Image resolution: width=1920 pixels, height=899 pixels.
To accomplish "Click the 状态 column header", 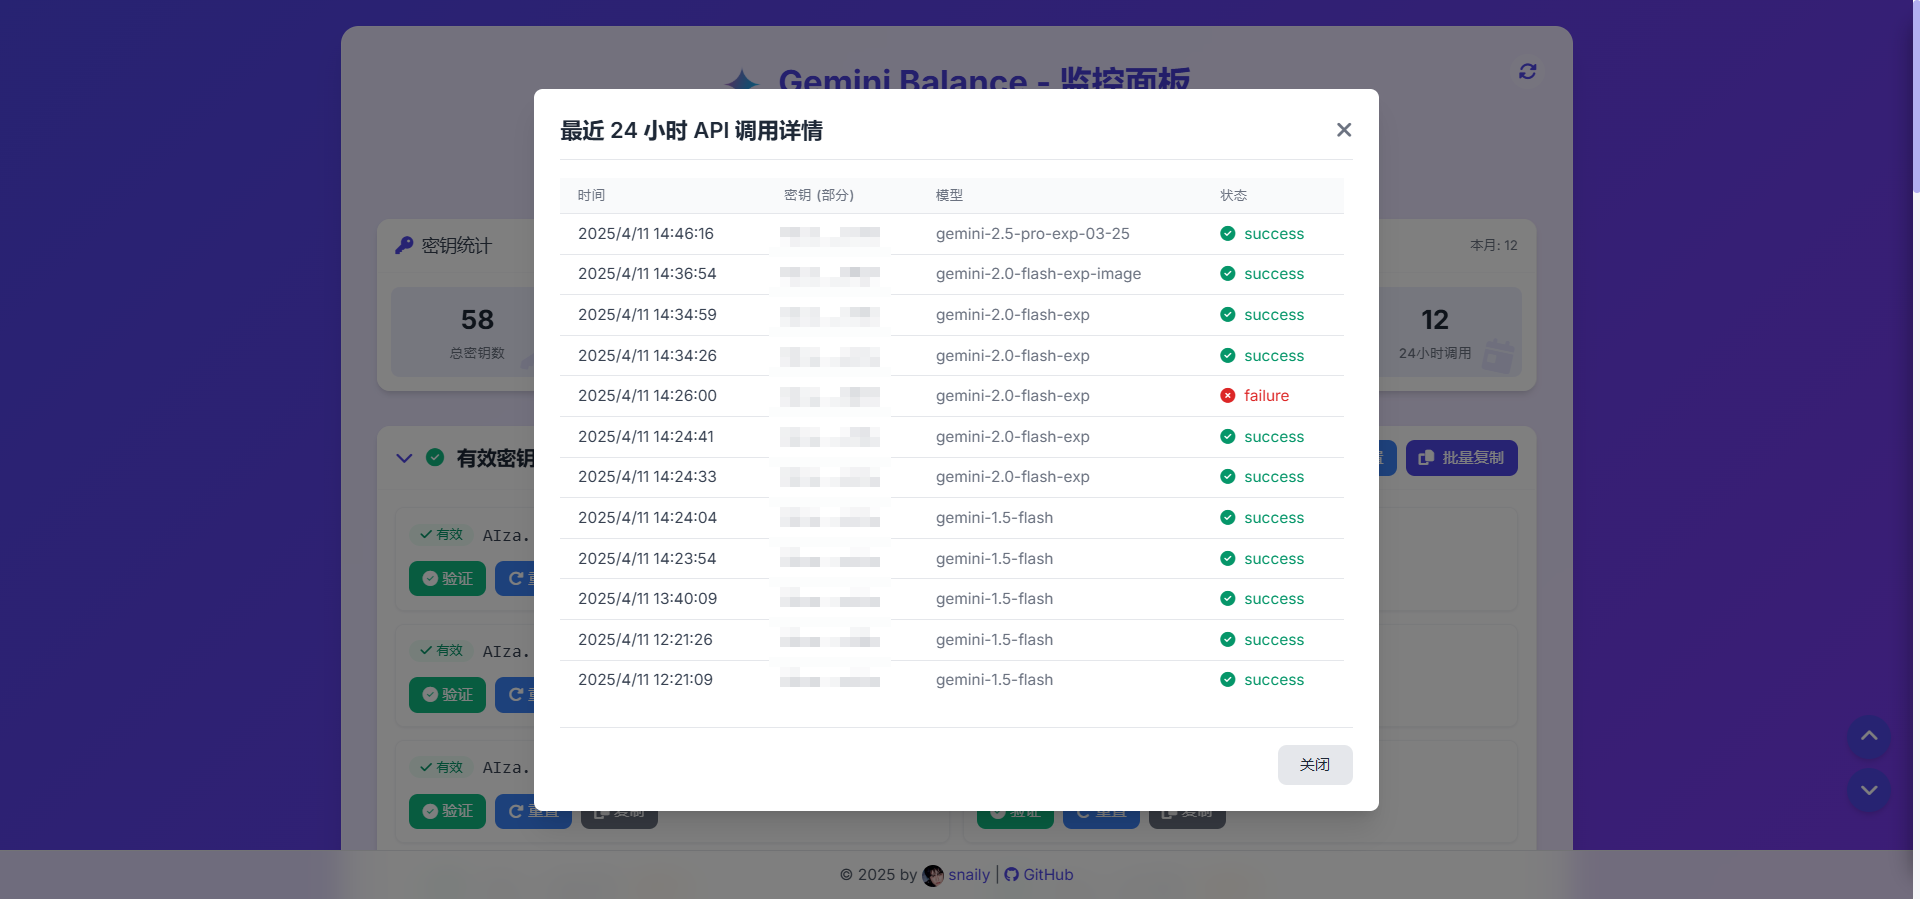I will tap(1233, 196).
